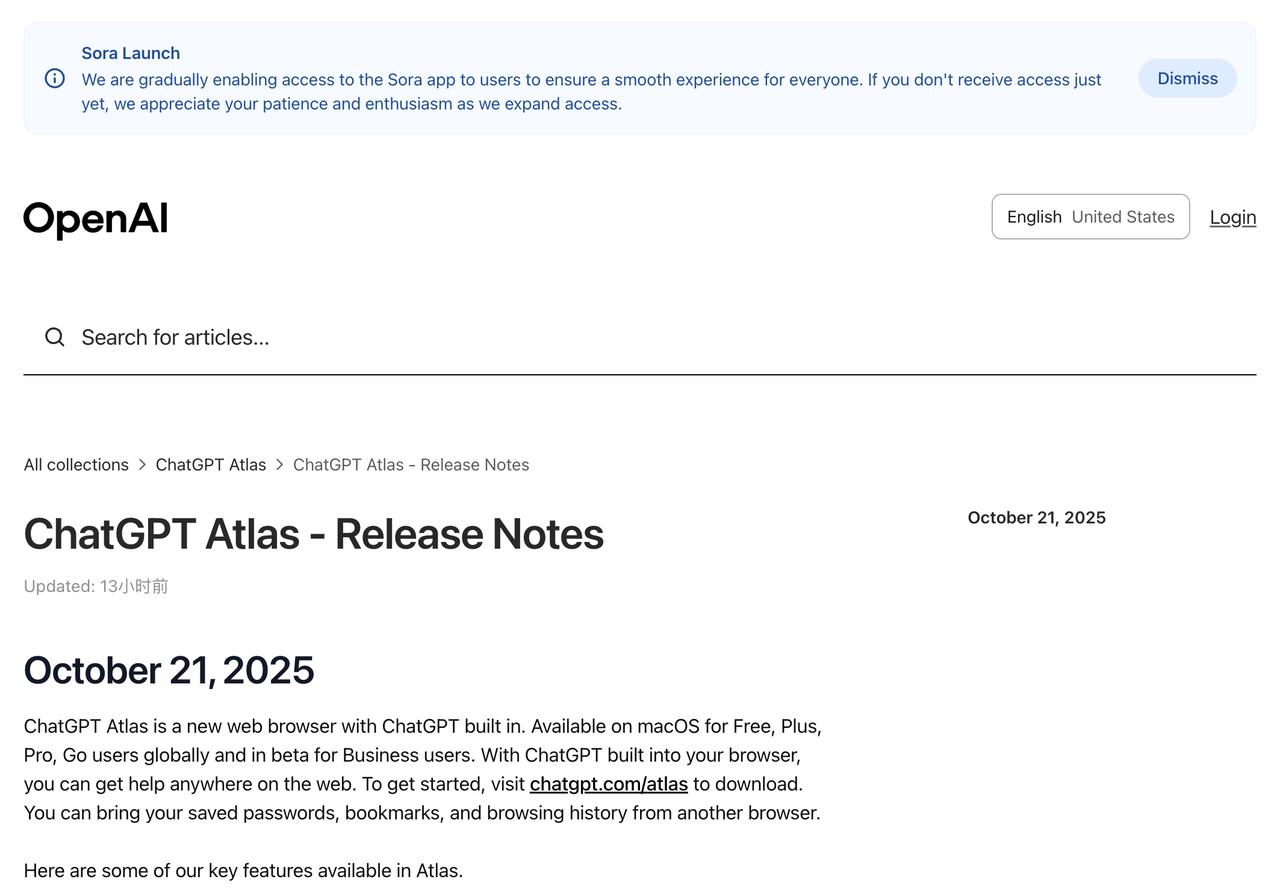Jump to October 21, 2025 in sidebar
Viewport: 1280px width, 894px height.
1036,518
